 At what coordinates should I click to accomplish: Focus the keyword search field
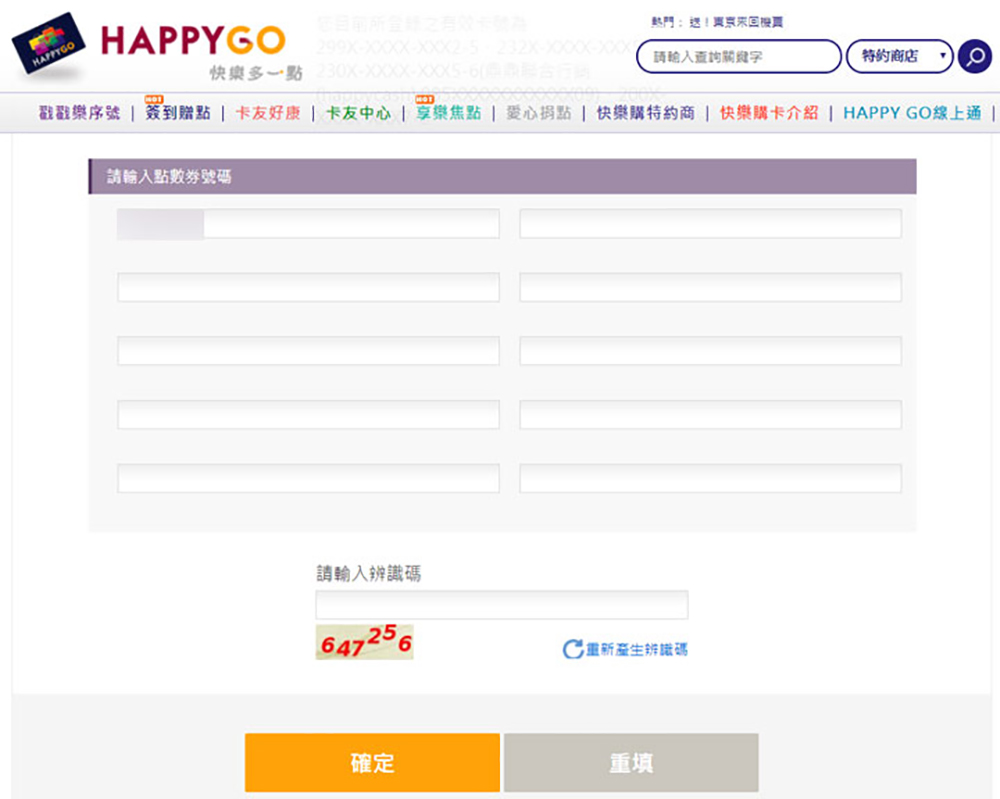coord(739,57)
